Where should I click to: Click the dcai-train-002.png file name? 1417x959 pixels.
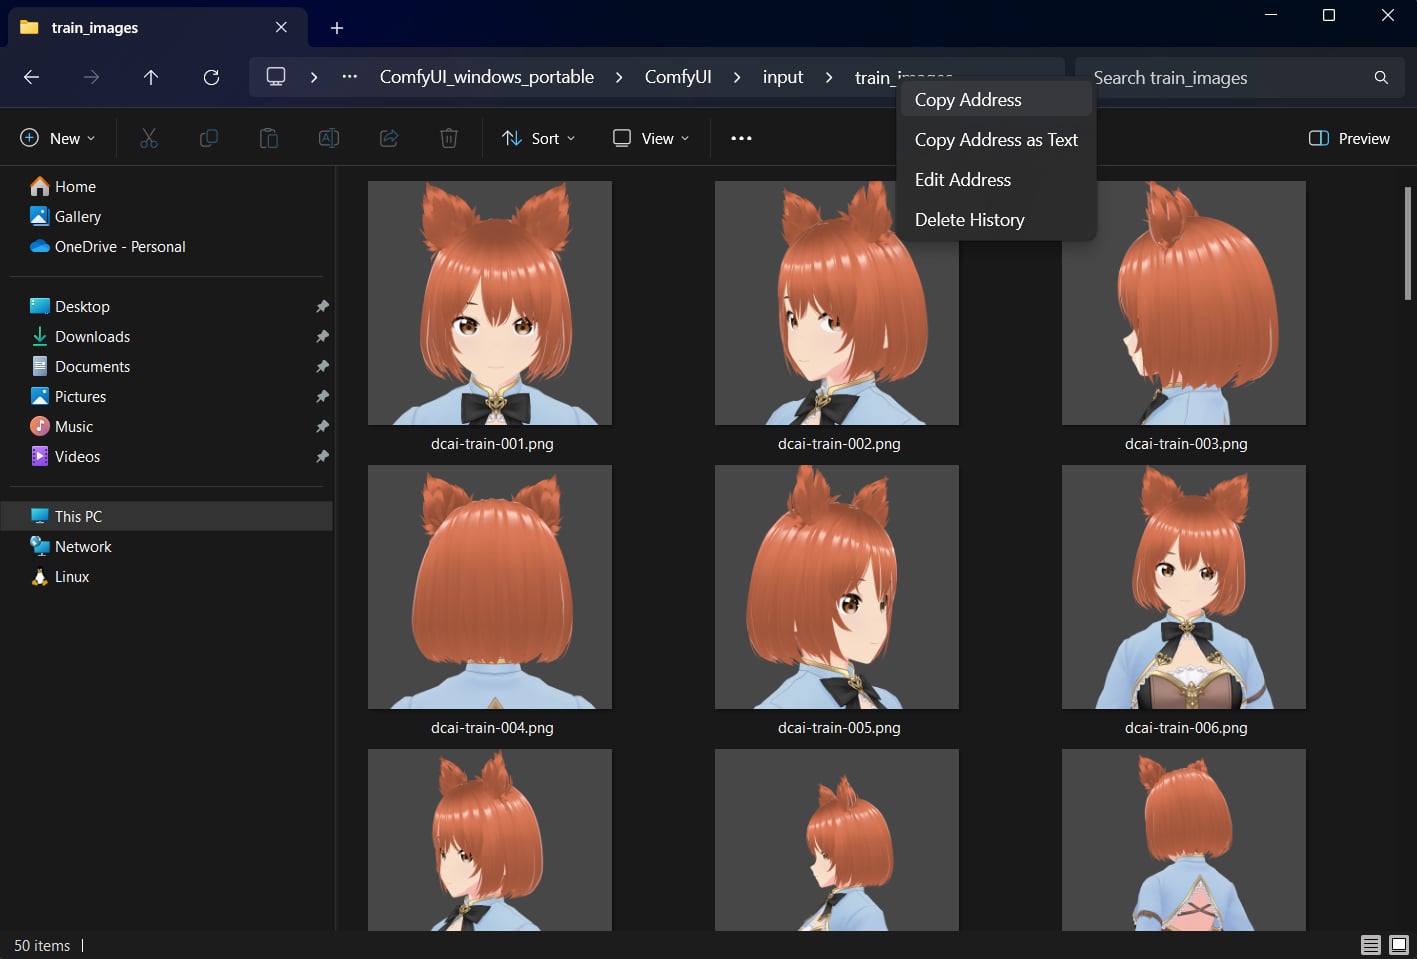click(x=839, y=443)
